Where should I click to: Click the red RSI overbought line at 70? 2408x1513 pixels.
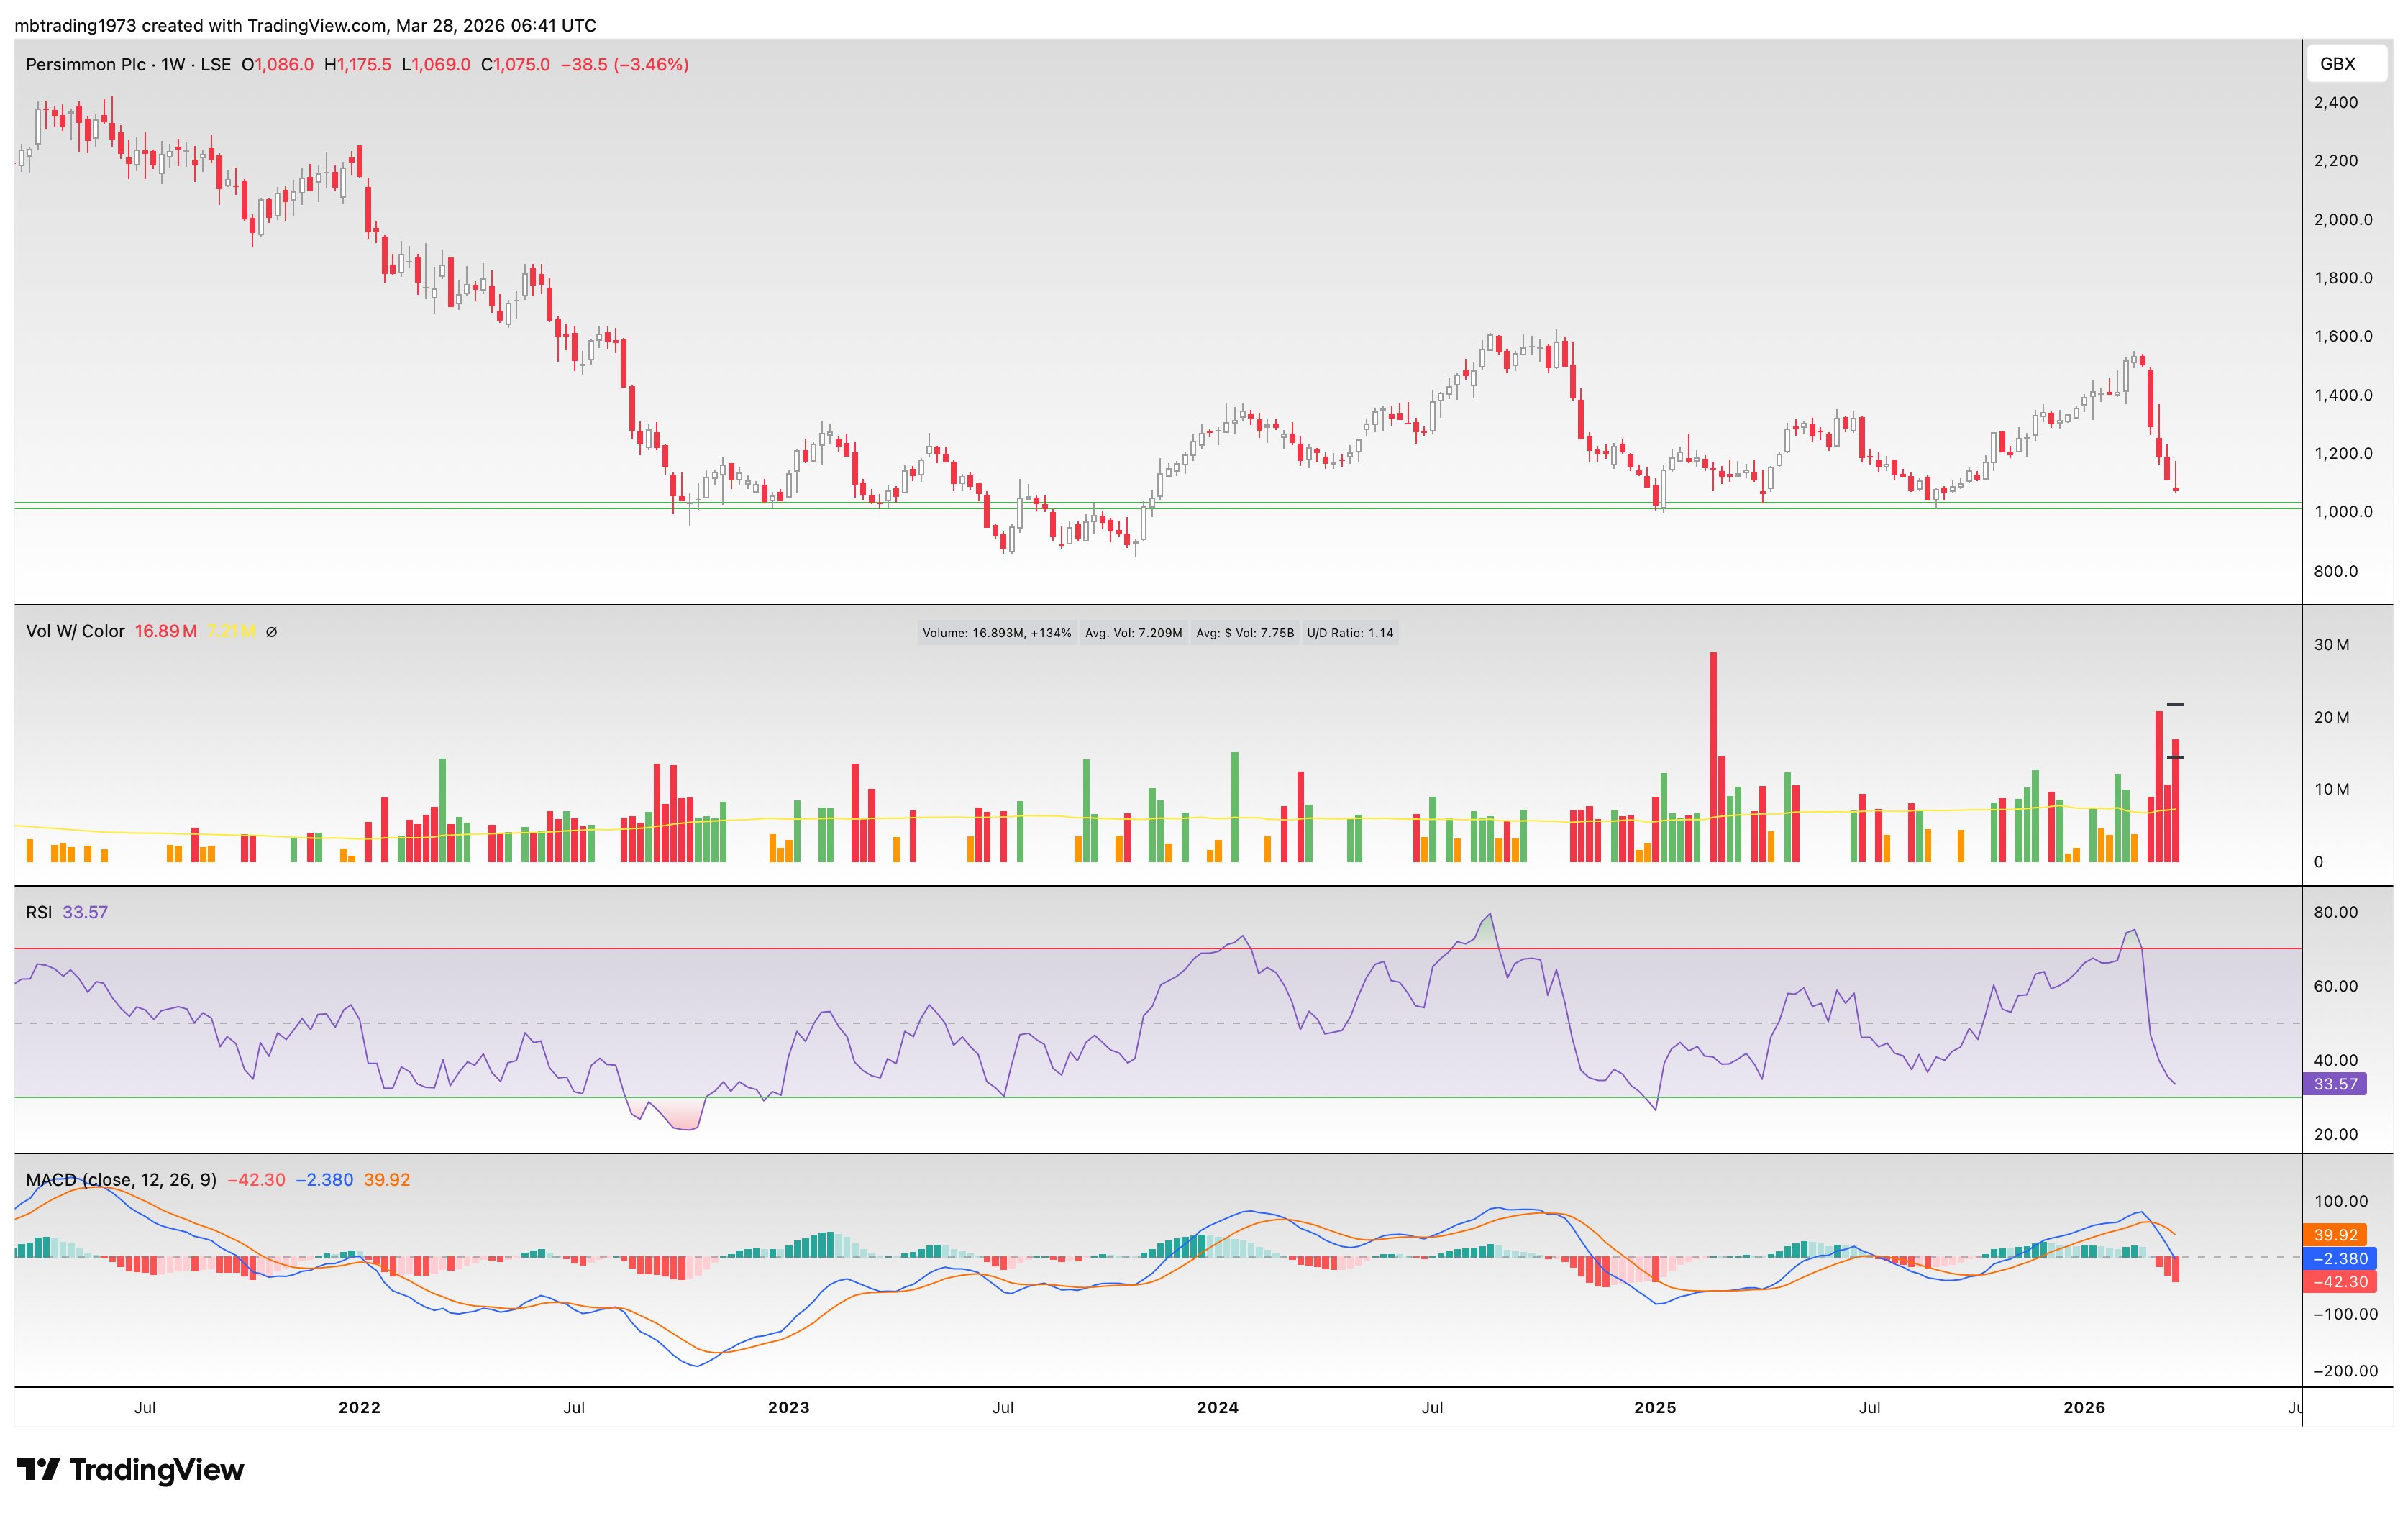pos(1000,948)
